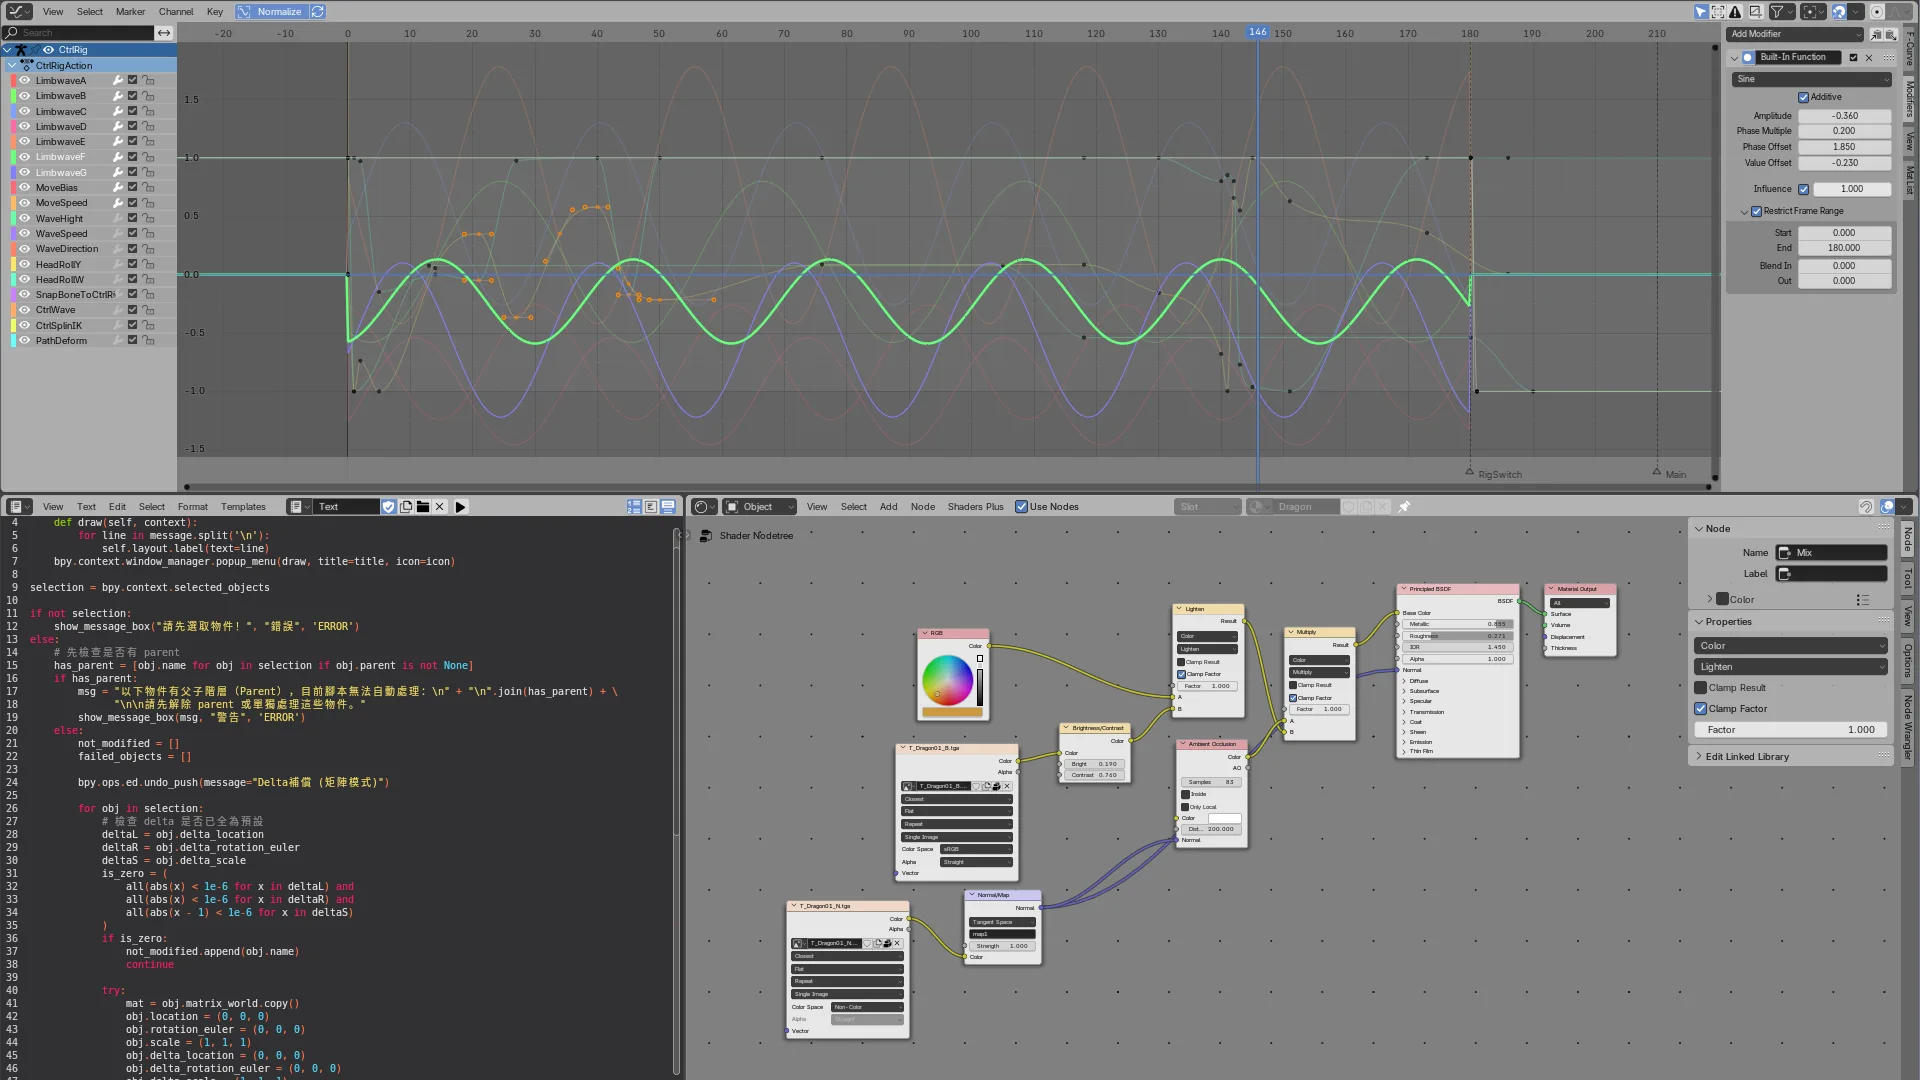Toggle the Normalize button in graph editor

click(x=270, y=12)
